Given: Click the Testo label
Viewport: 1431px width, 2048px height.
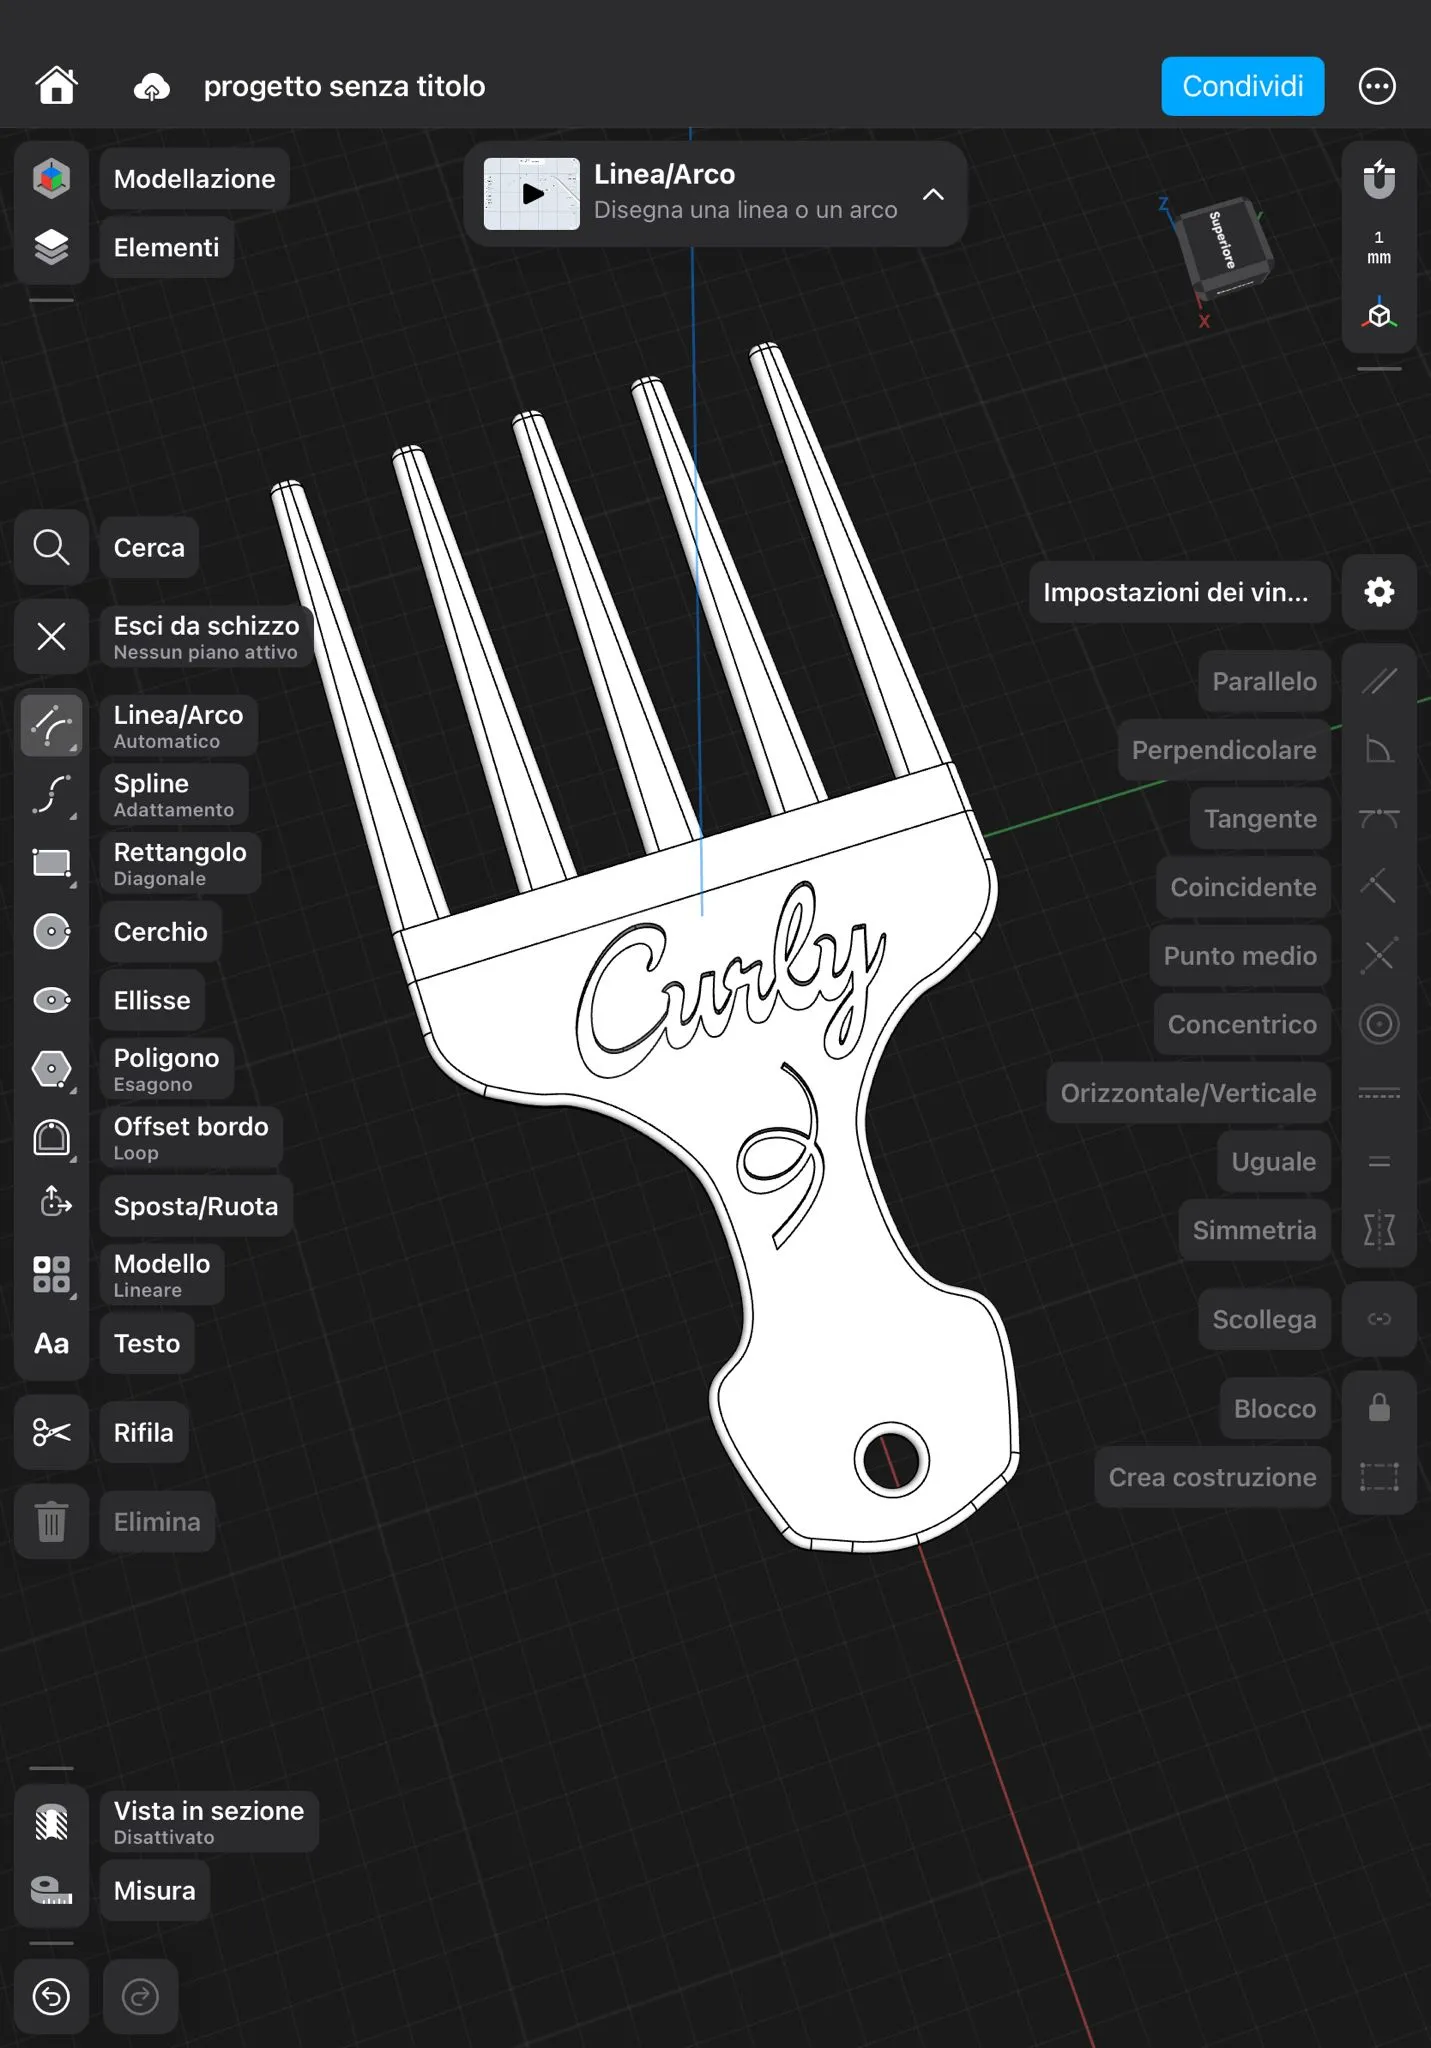Looking at the screenshot, I should 147,1343.
